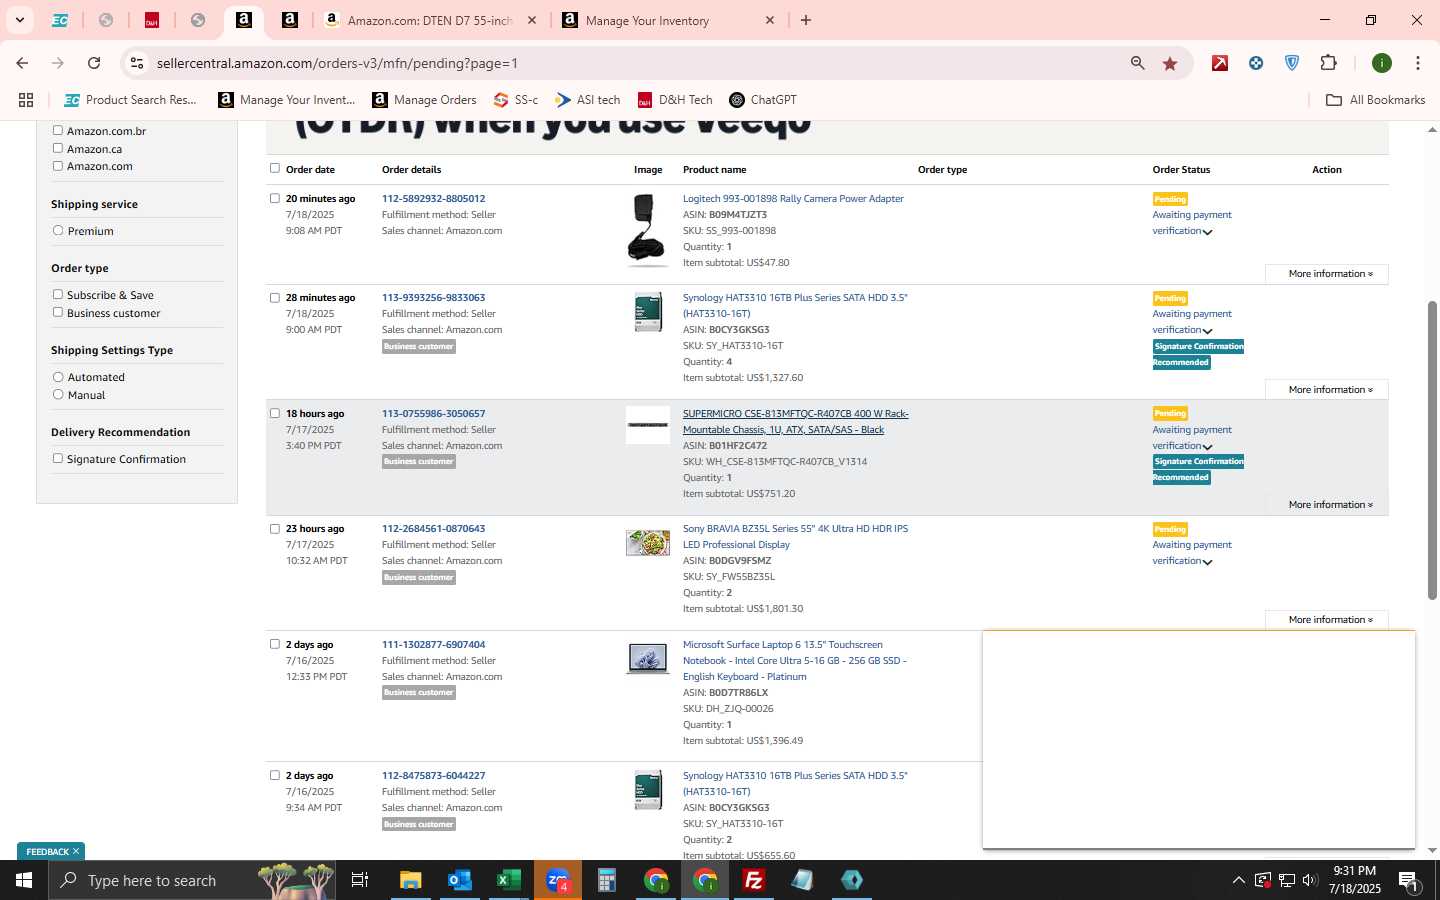Open the ASI tech bookmark

click(x=588, y=100)
